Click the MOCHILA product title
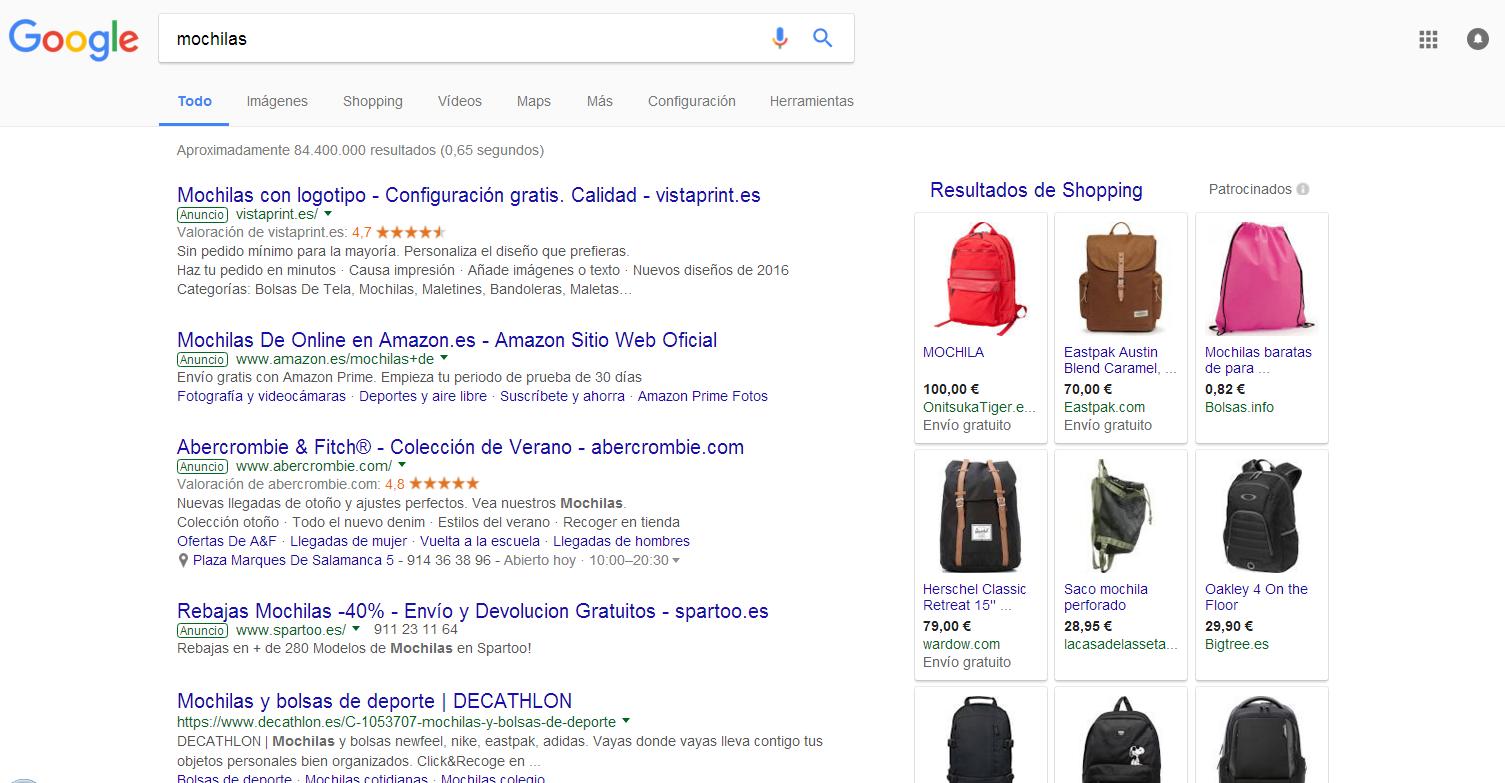 pyautogui.click(x=953, y=352)
